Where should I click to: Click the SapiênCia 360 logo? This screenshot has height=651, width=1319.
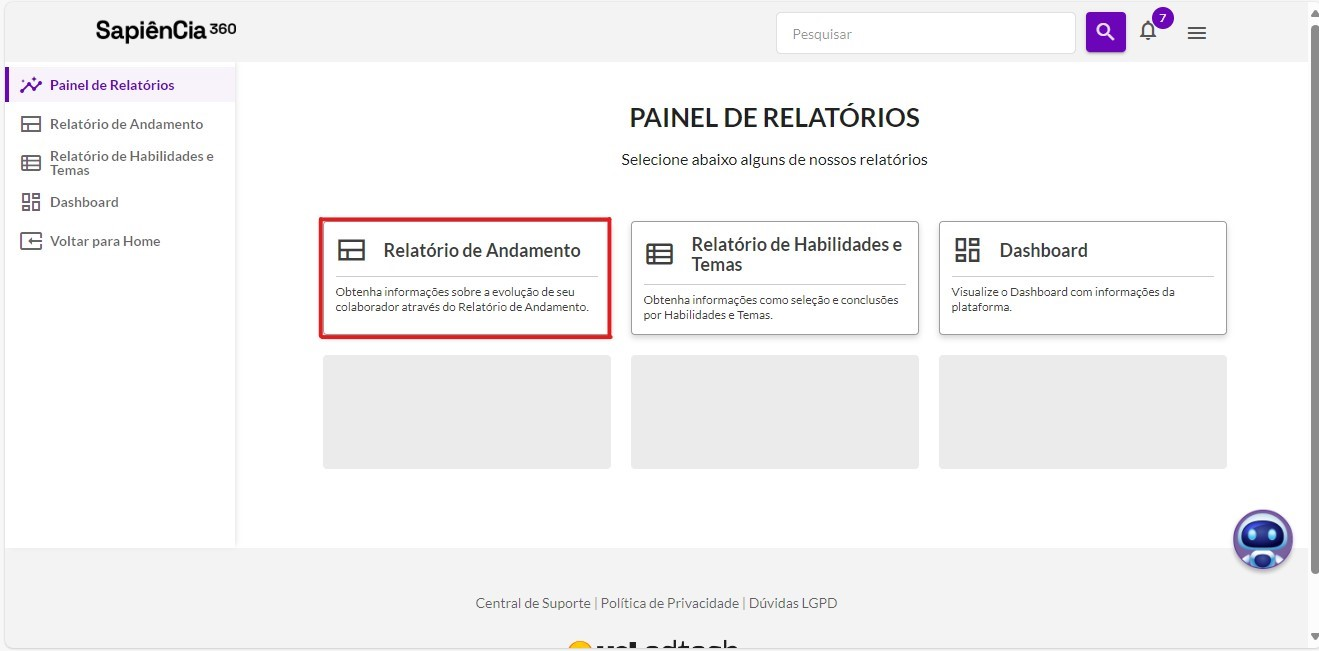pos(166,30)
